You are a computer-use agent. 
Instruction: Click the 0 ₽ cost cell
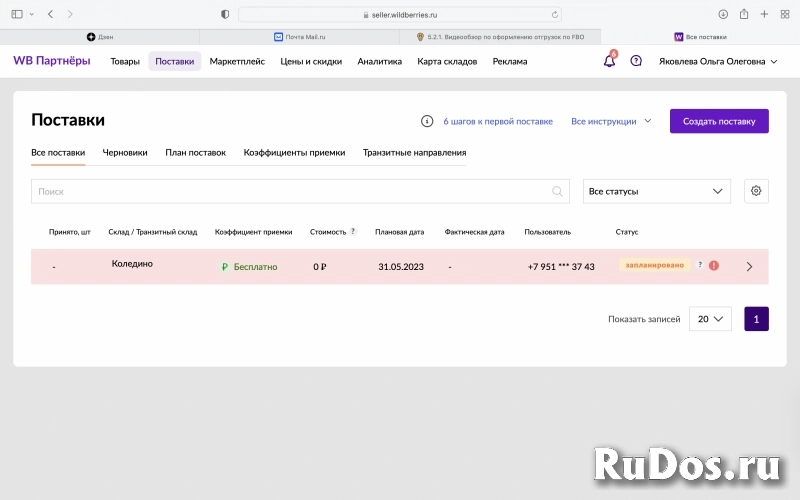[x=320, y=266]
